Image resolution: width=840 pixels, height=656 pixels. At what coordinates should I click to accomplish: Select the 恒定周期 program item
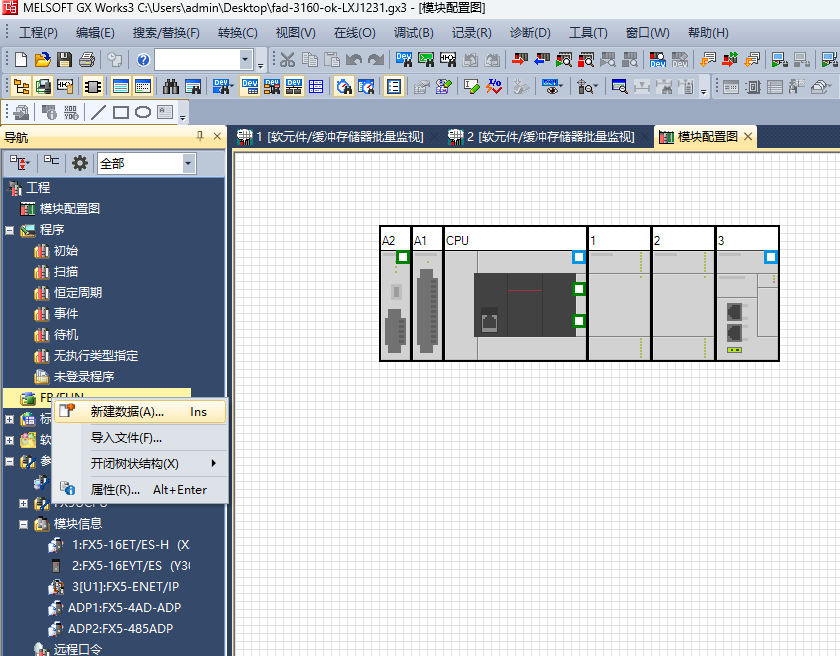[78, 293]
